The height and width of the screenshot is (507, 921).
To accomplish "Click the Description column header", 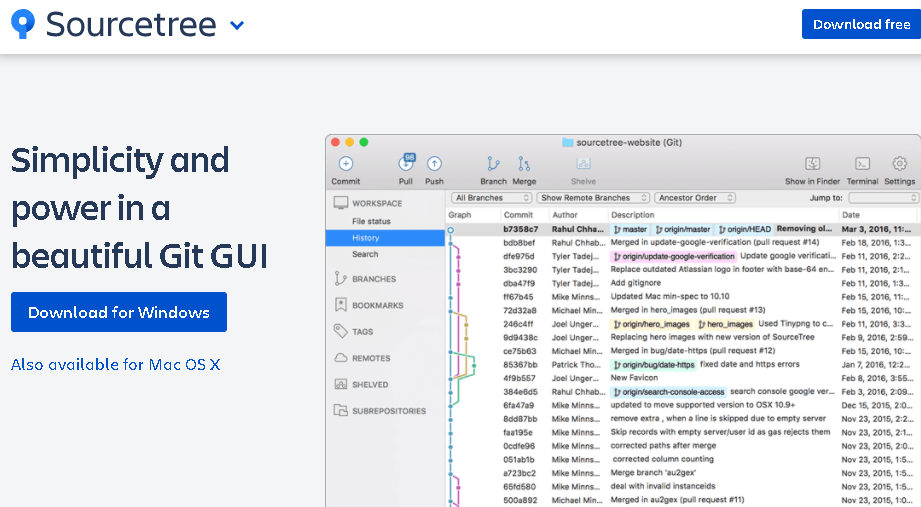I will click(x=632, y=215).
